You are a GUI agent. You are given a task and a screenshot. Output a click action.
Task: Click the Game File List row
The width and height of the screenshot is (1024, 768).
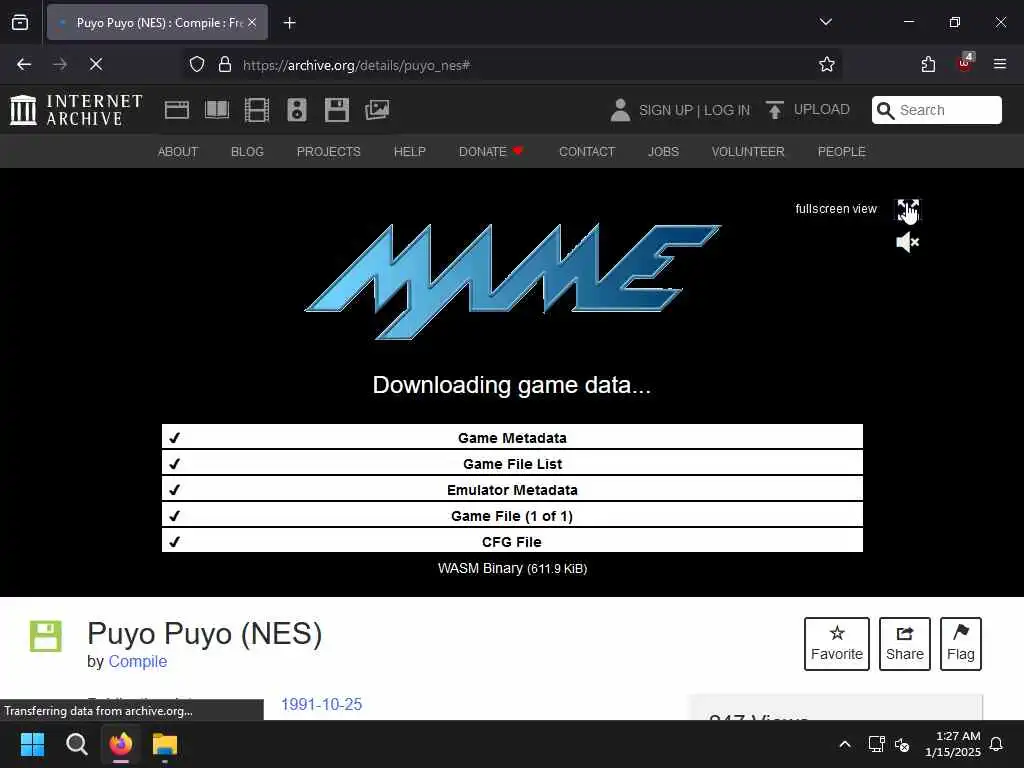pos(512,463)
